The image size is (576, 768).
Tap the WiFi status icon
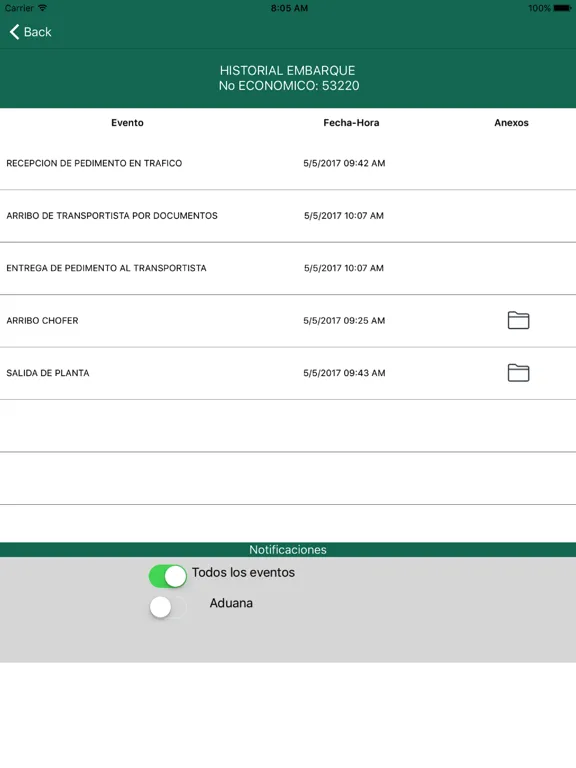[43, 8]
